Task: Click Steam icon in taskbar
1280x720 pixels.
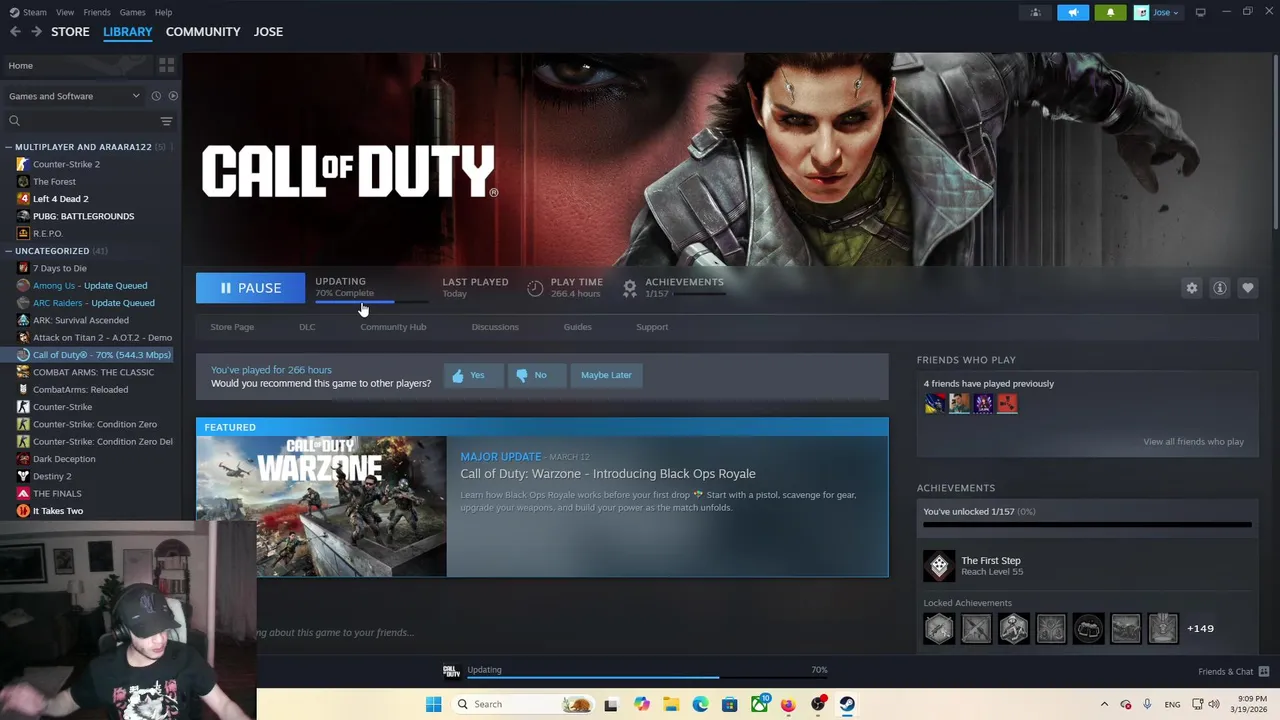Action: point(847,704)
